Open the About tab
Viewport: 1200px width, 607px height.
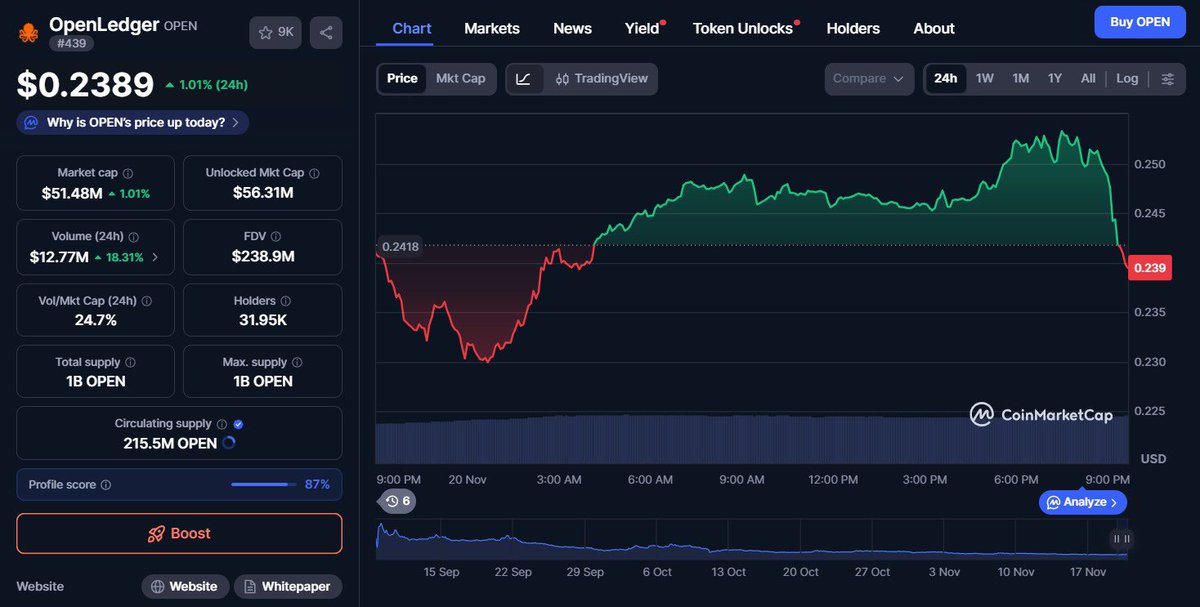coord(934,28)
